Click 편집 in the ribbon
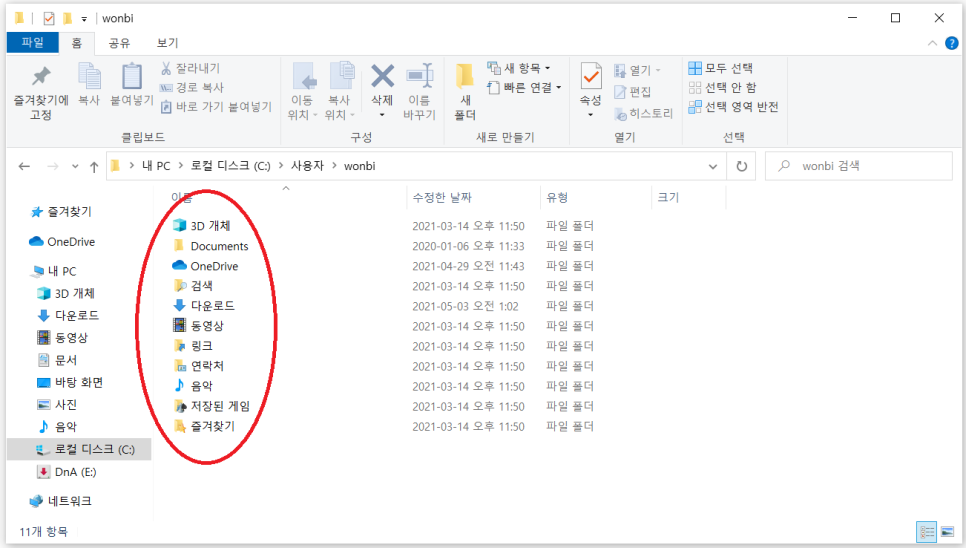 (x=633, y=92)
